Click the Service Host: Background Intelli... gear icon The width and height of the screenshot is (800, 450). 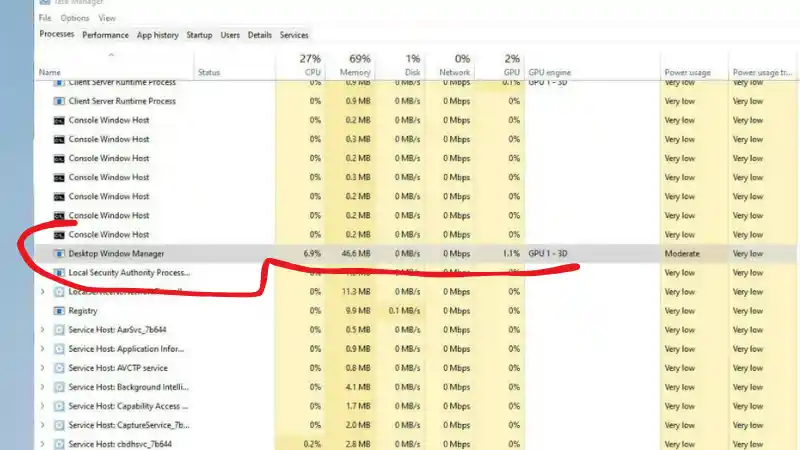(x=59, y=387)
